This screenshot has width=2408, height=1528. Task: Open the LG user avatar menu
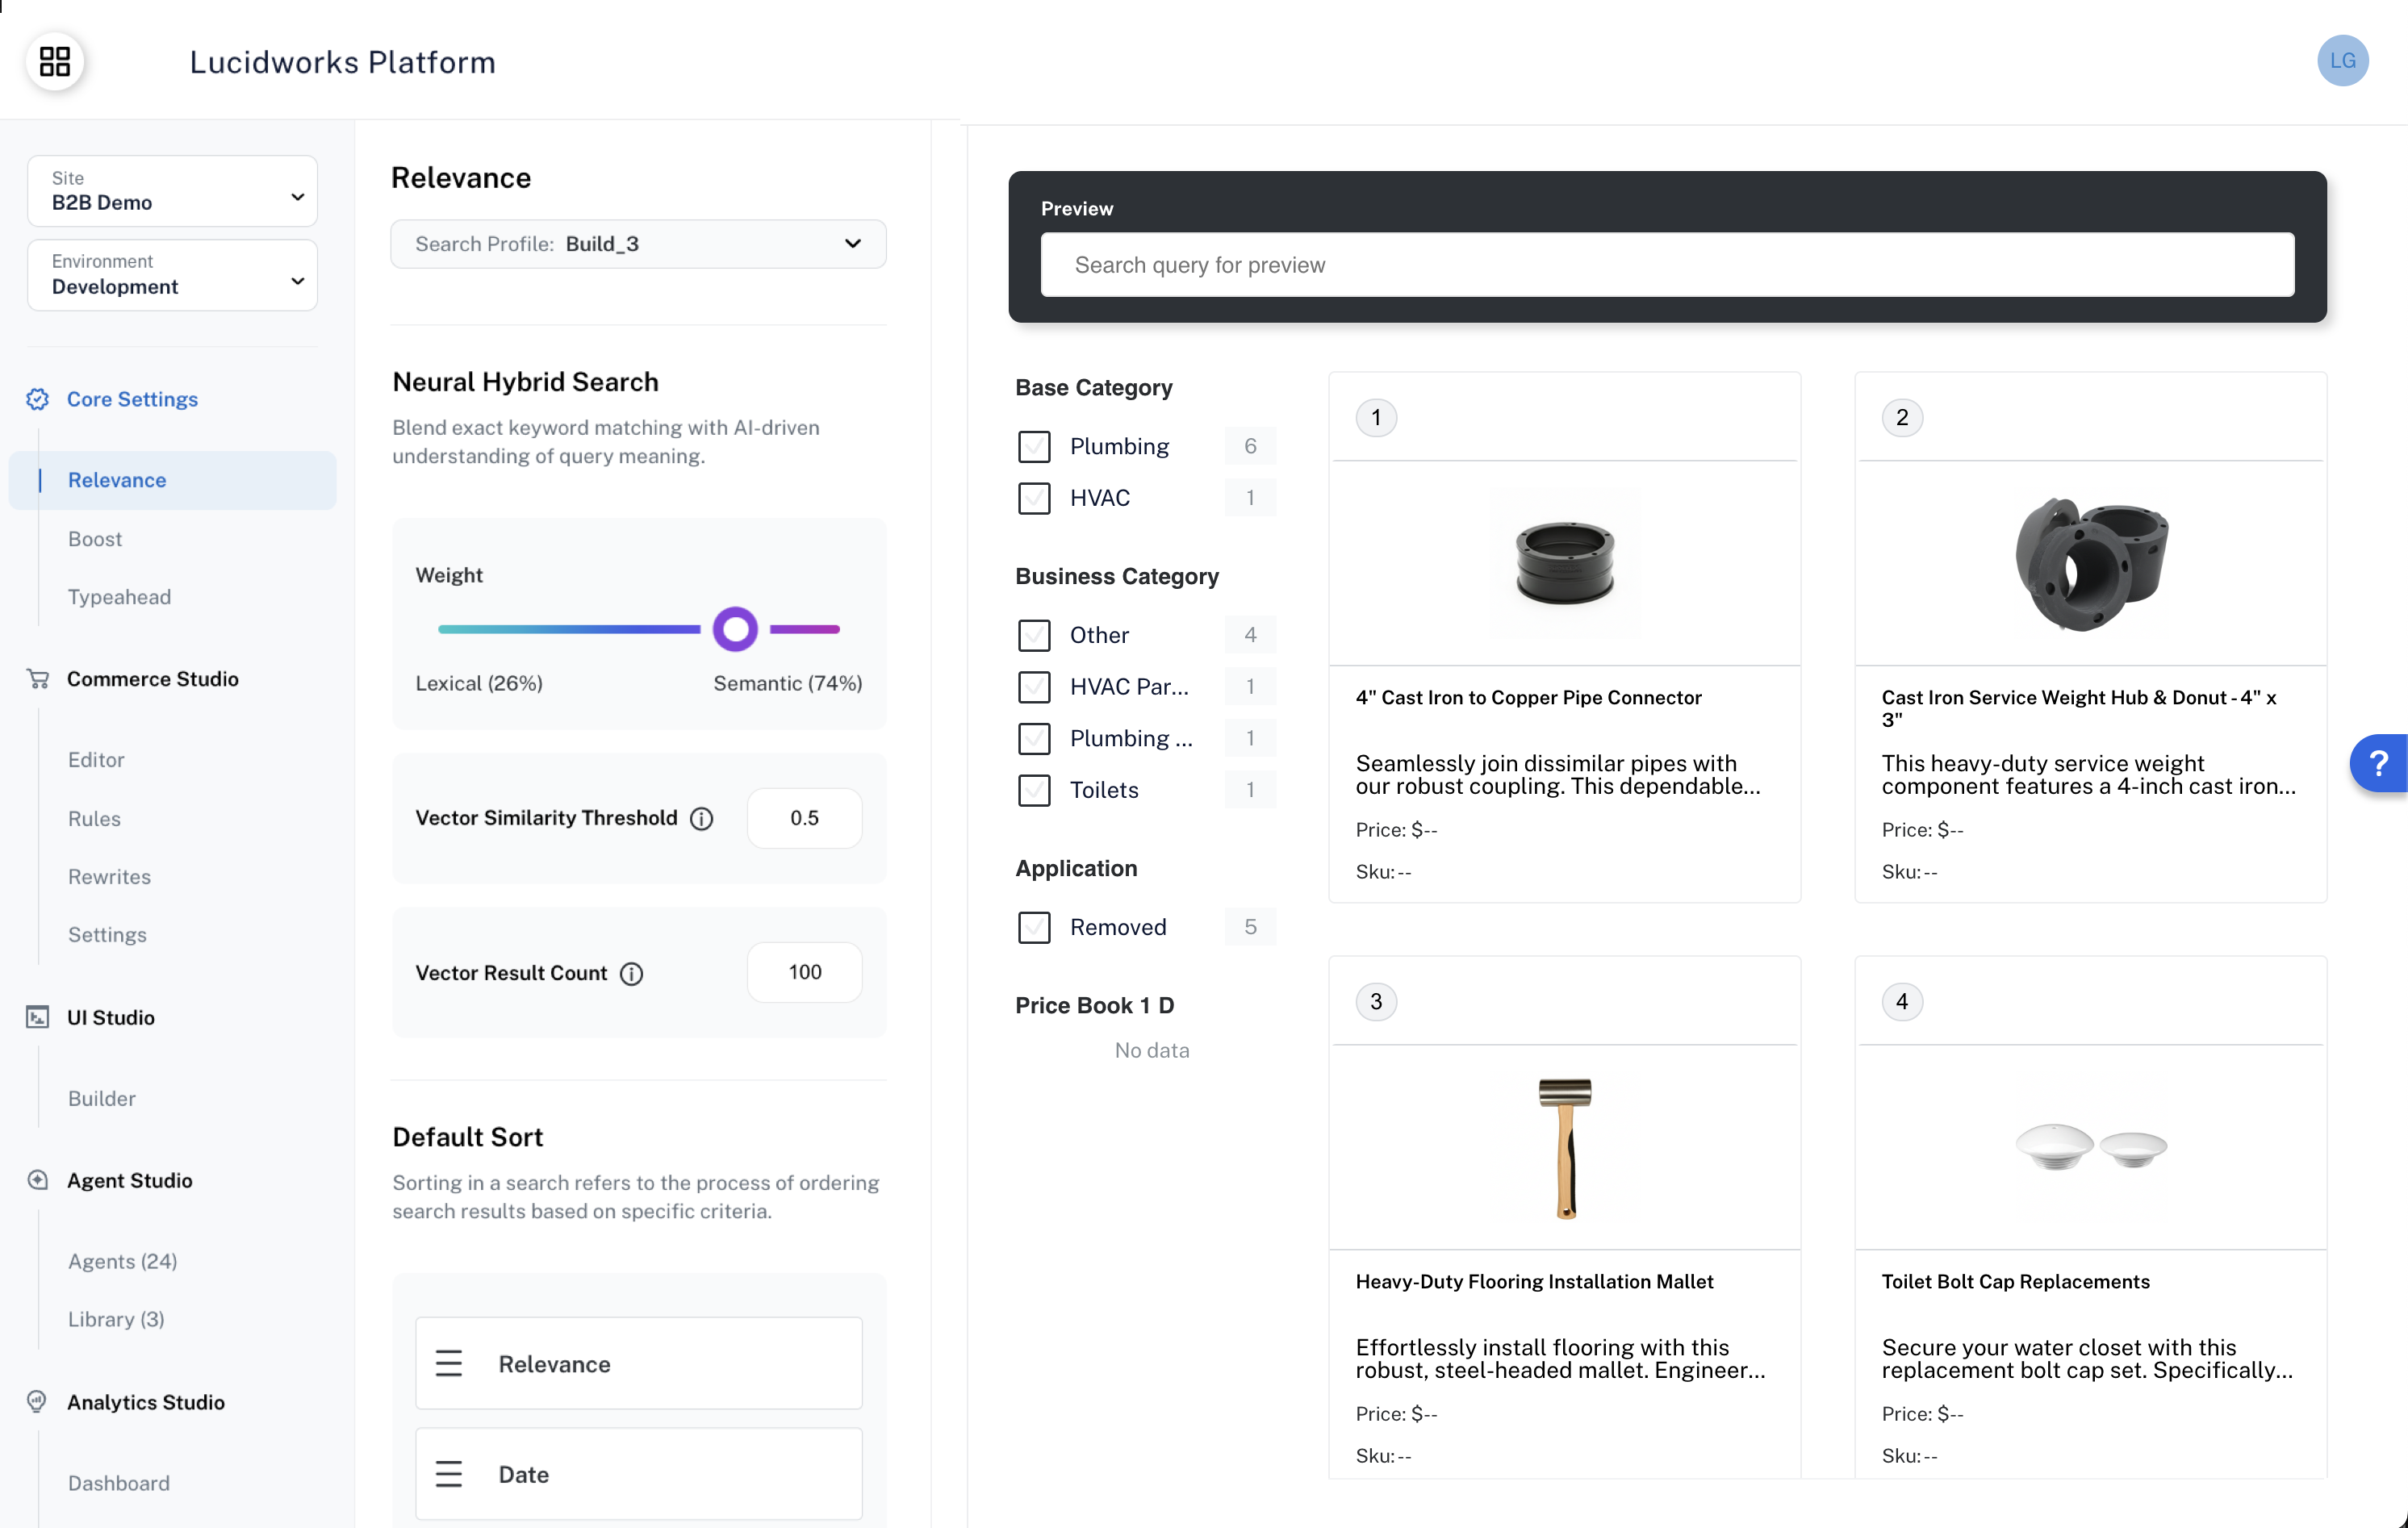coord(2342,61)
